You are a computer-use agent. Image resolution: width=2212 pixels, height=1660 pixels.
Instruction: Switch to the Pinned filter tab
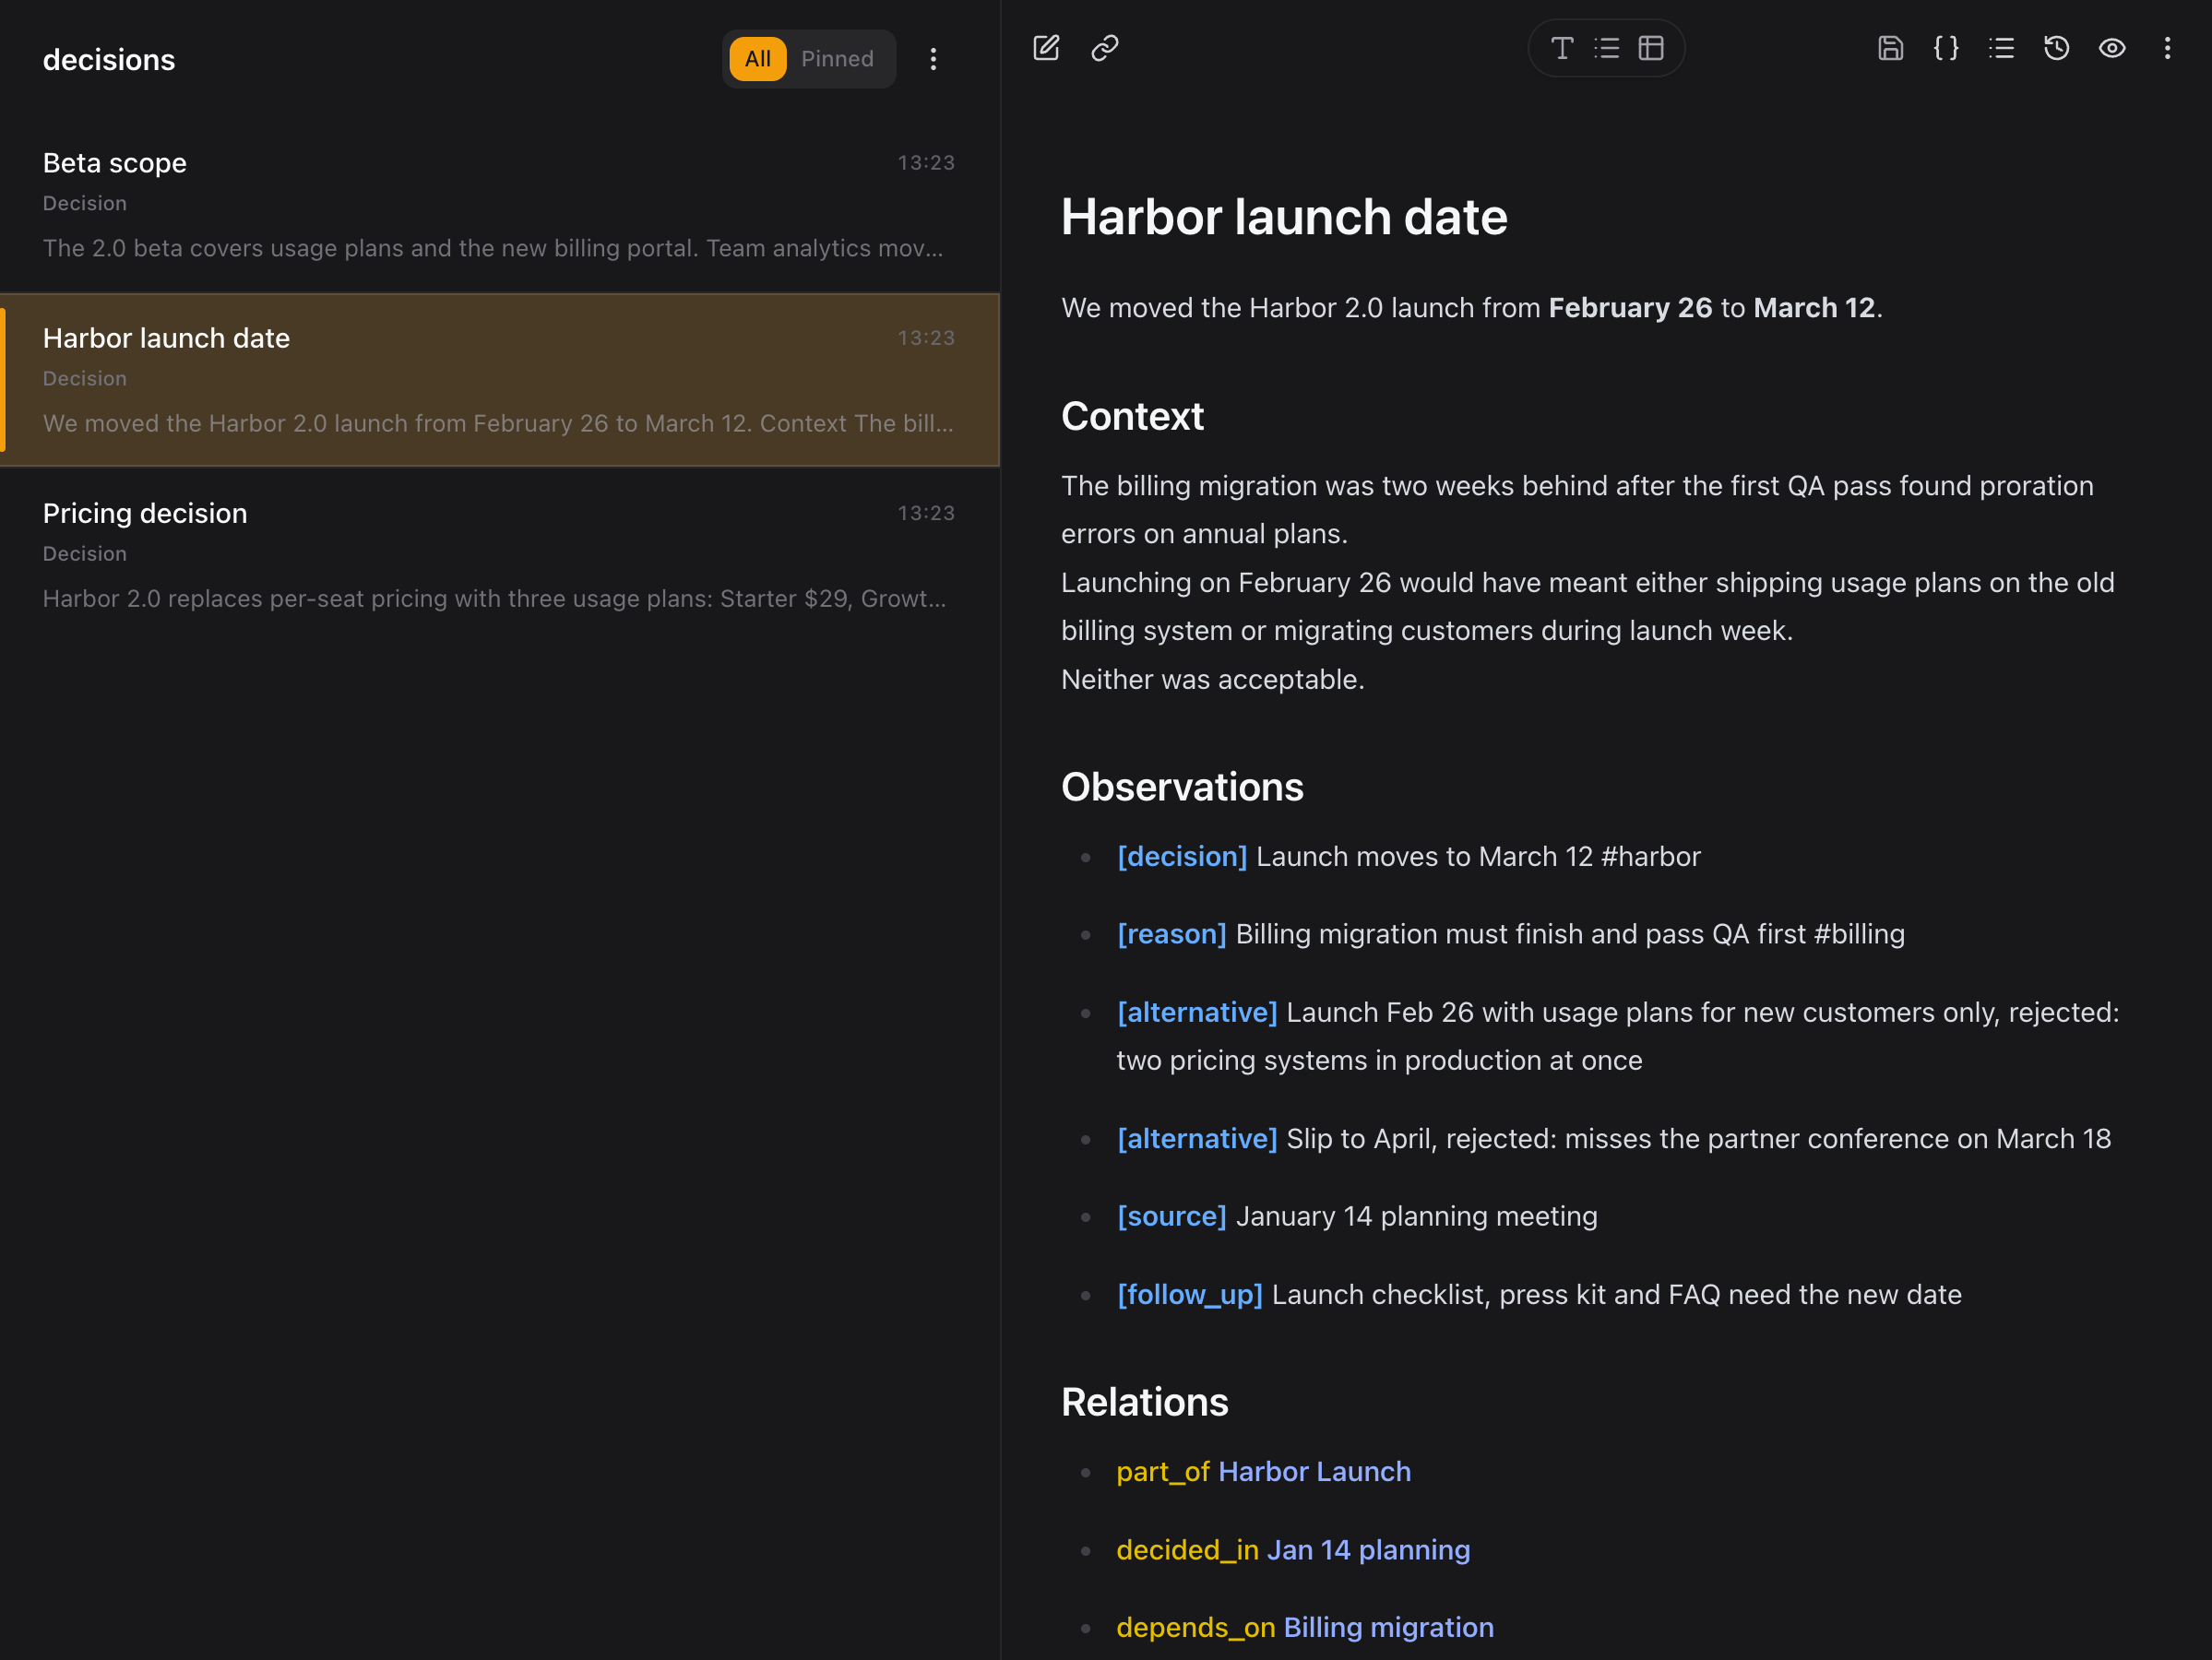tap(837, 59)
